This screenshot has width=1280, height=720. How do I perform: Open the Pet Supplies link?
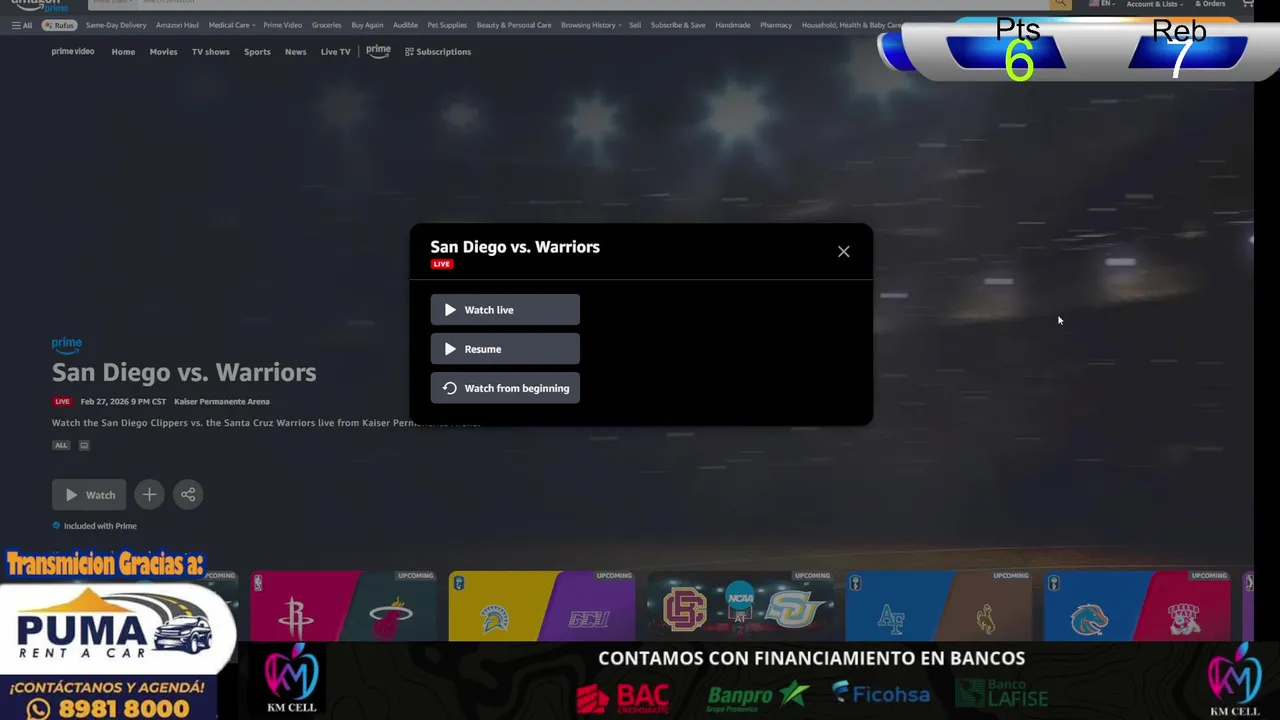click(x=447, y=25)
